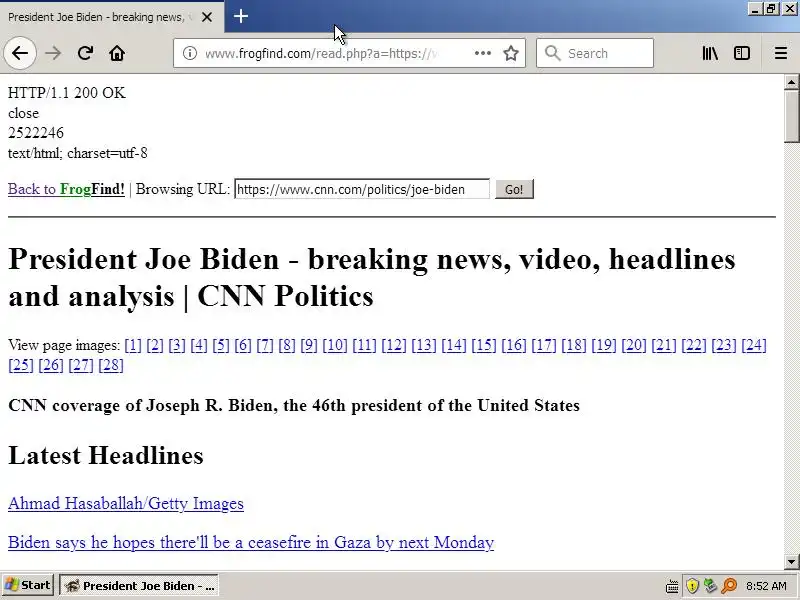Open page image link [14]
This screenshot has height=600, width=800.
[x=454, y=345]
